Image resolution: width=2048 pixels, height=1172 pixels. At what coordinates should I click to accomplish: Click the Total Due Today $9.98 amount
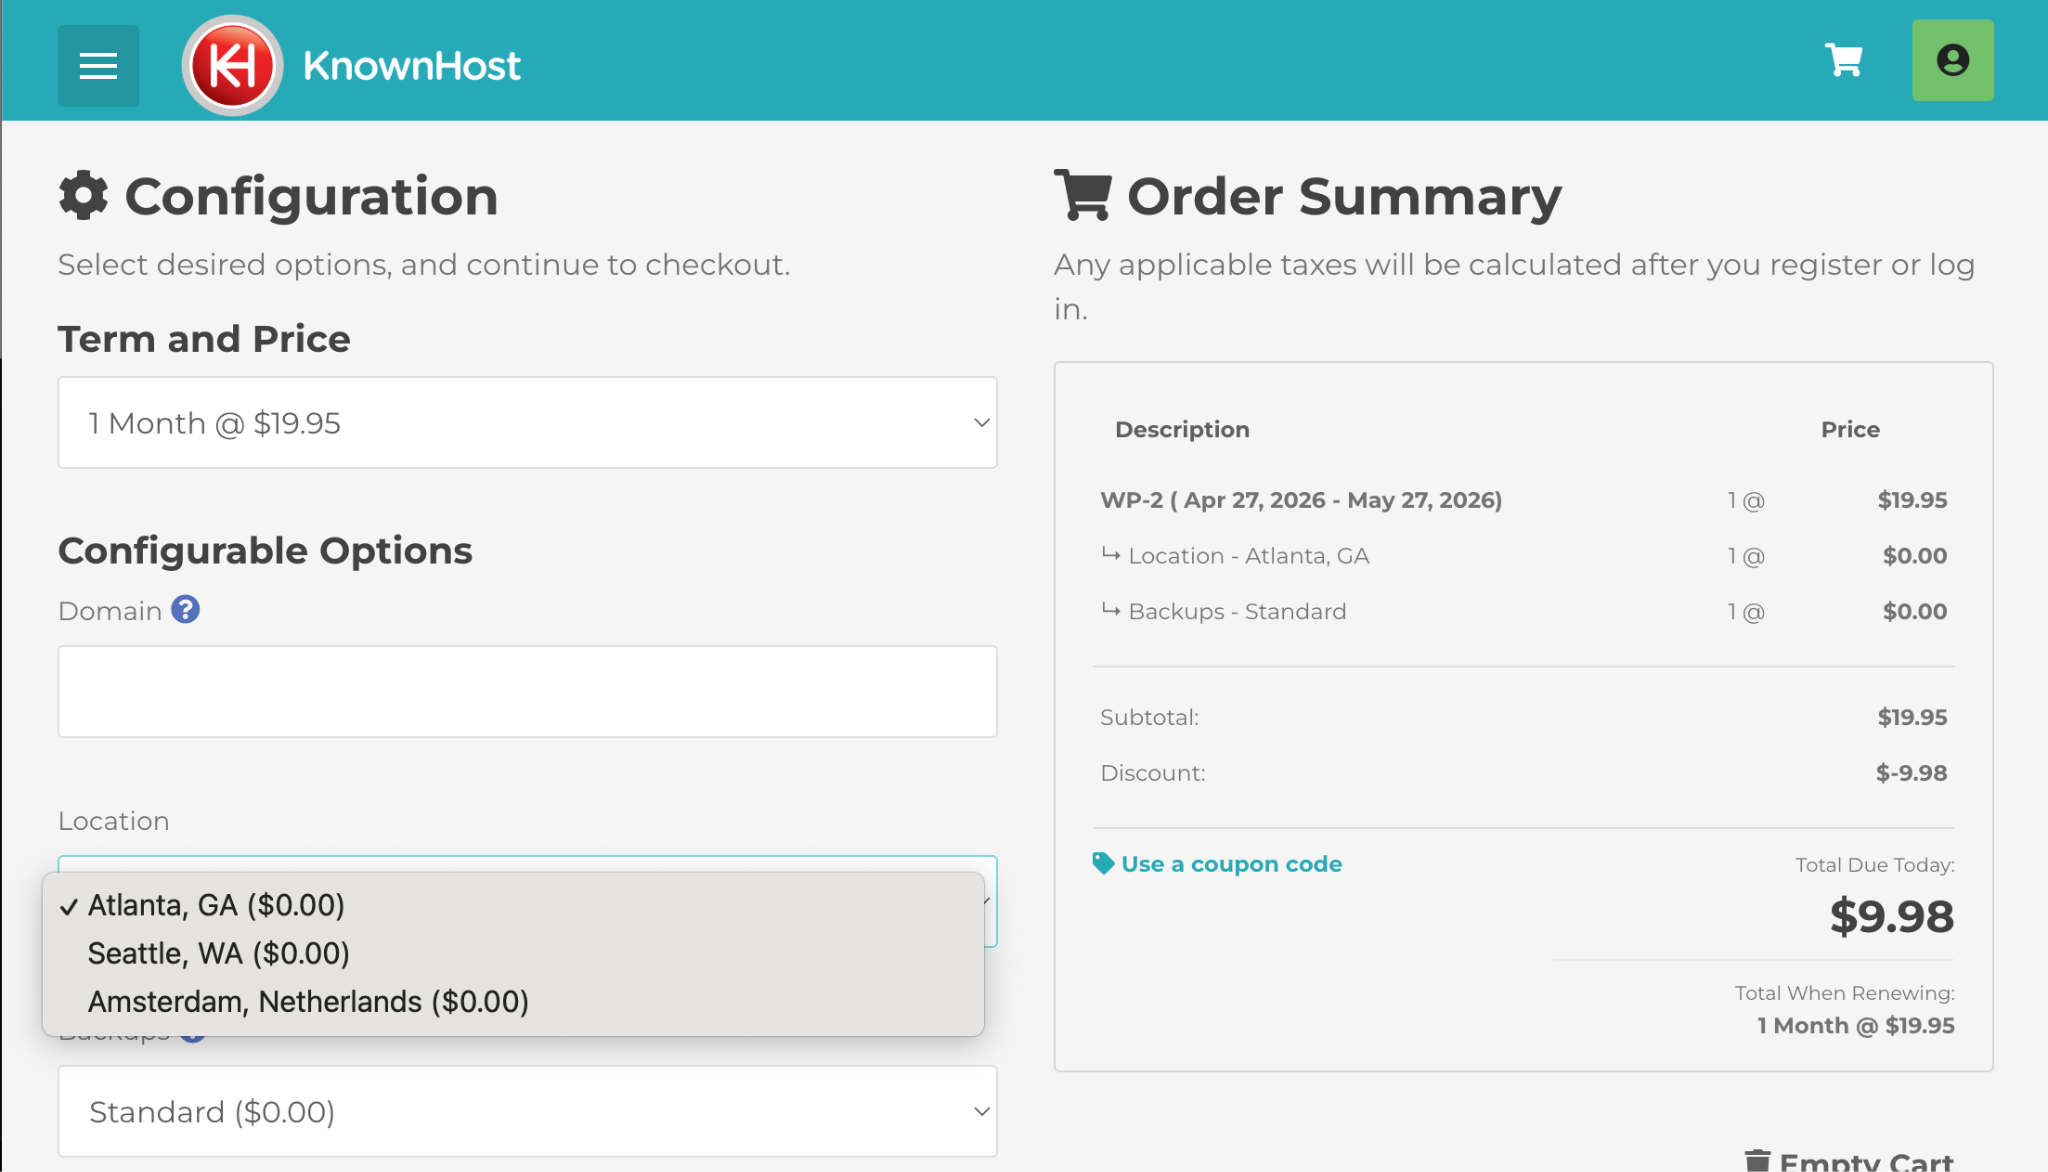pos(1891,916)
